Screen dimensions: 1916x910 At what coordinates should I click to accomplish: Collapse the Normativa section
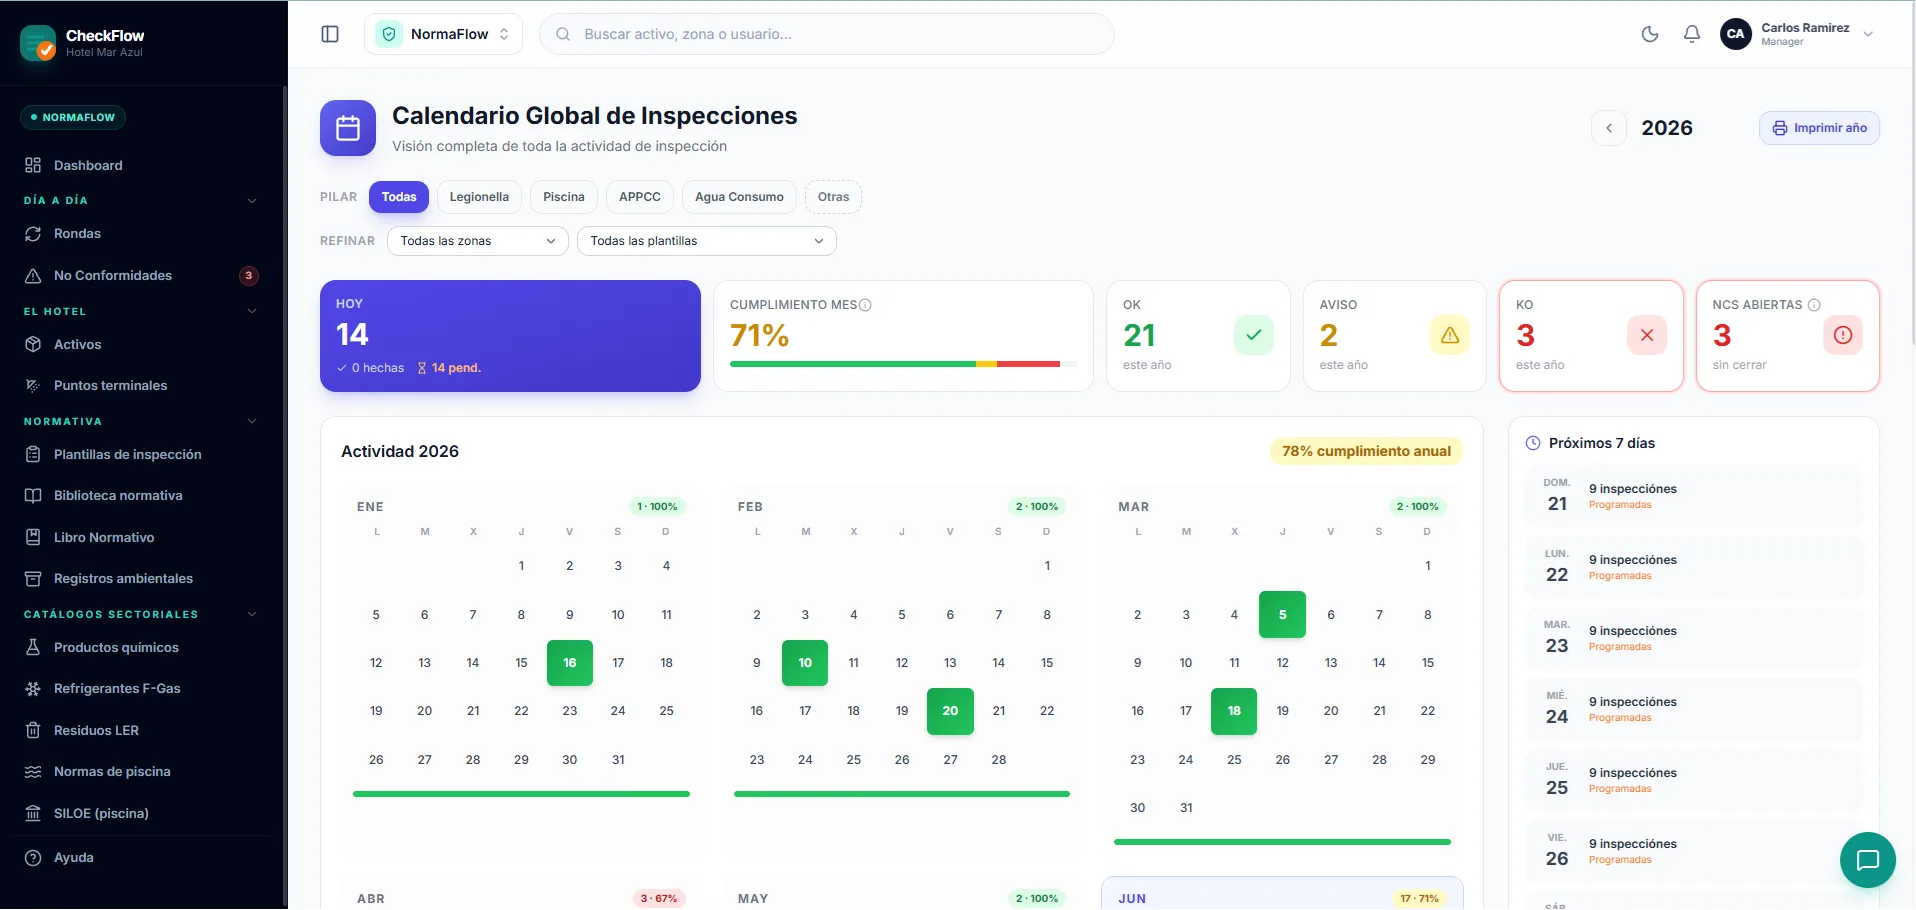click(252, 421)
